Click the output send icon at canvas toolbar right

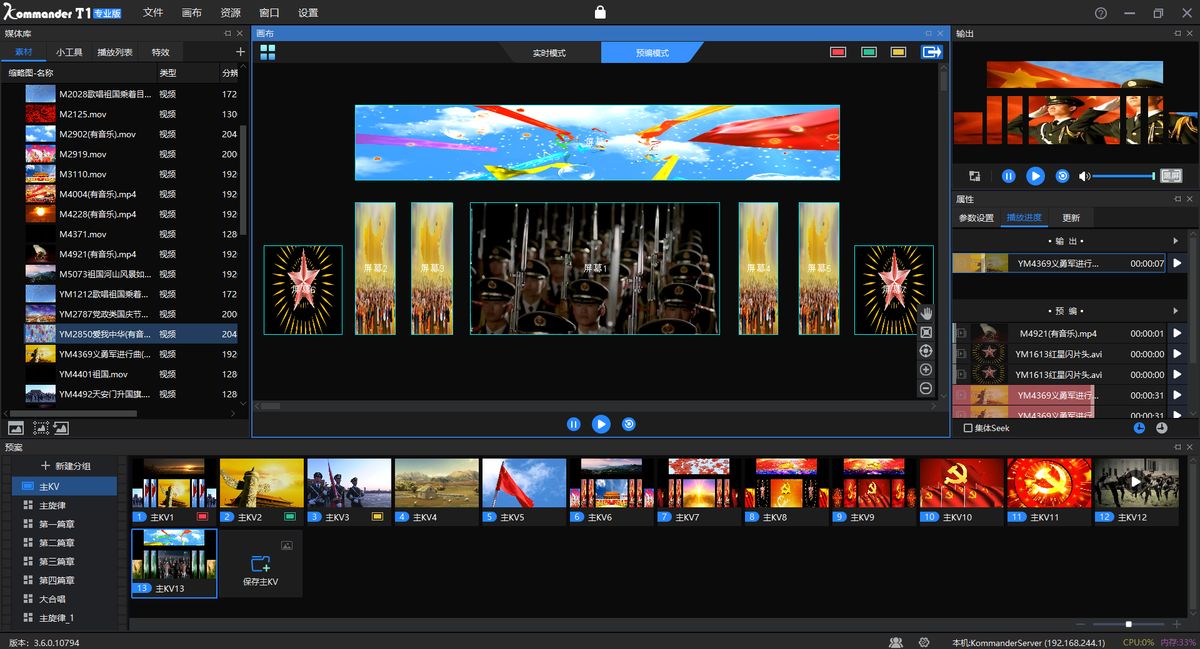coord(932,51)
